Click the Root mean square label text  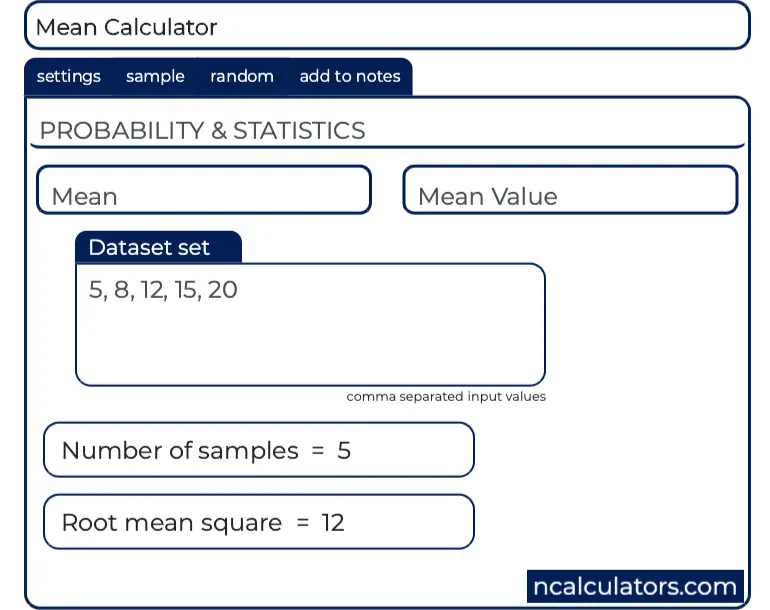pos(172,523)
